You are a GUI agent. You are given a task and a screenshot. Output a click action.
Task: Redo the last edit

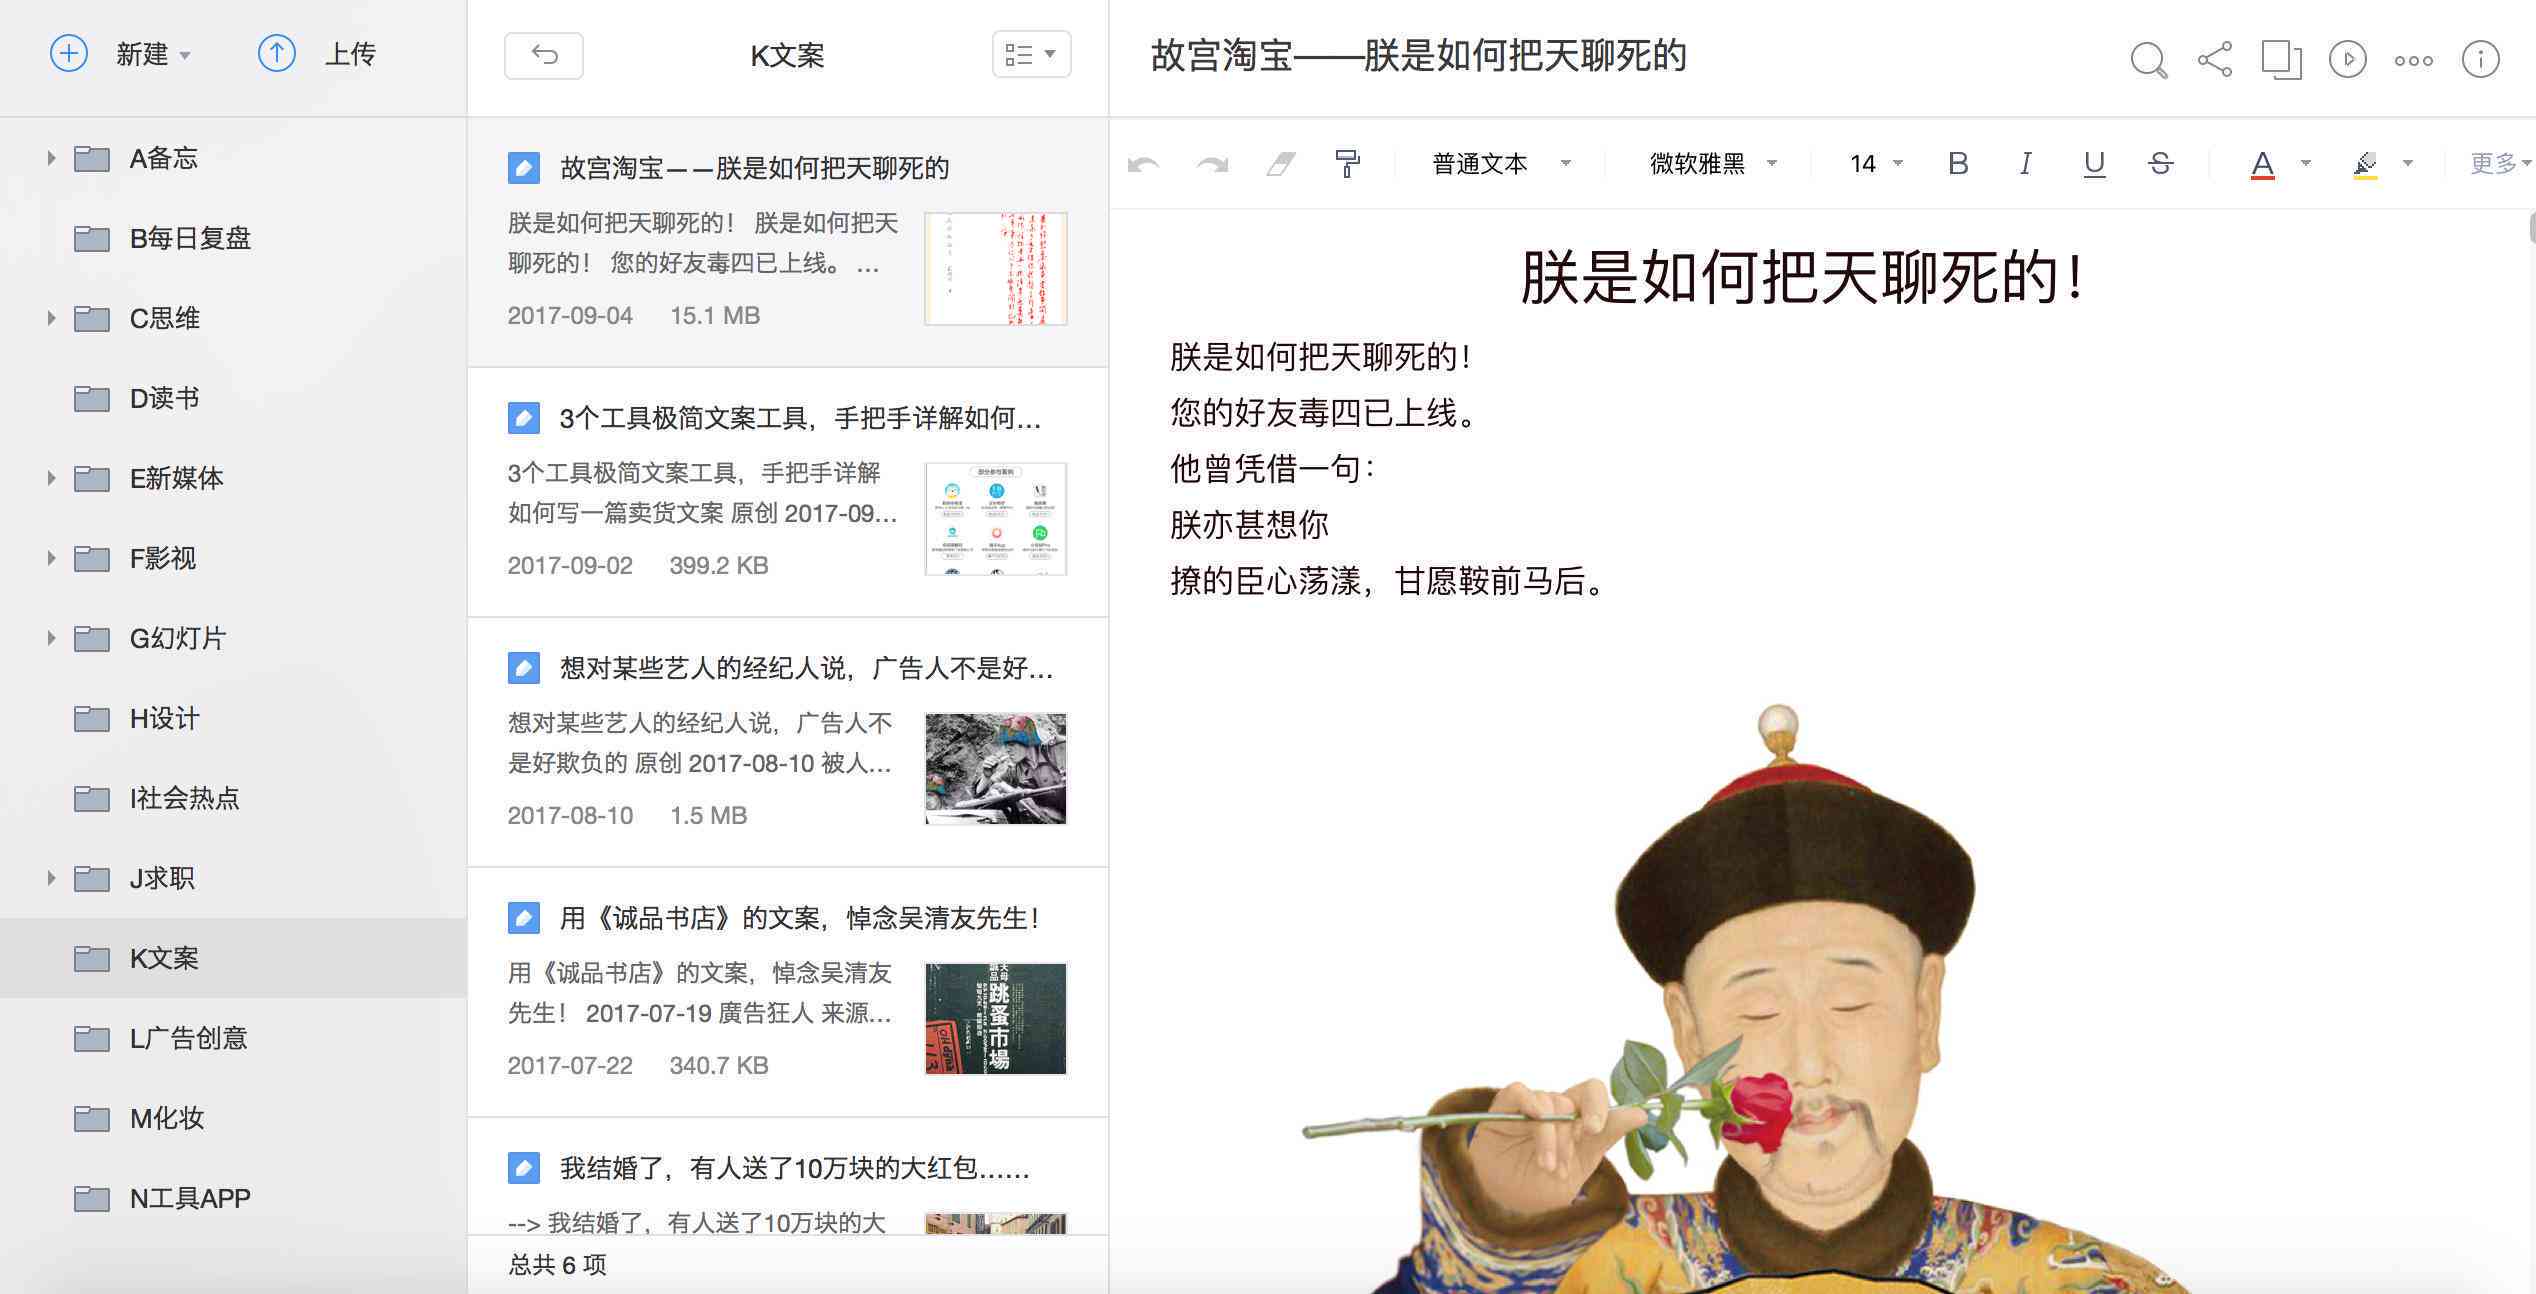[1212, 164]
